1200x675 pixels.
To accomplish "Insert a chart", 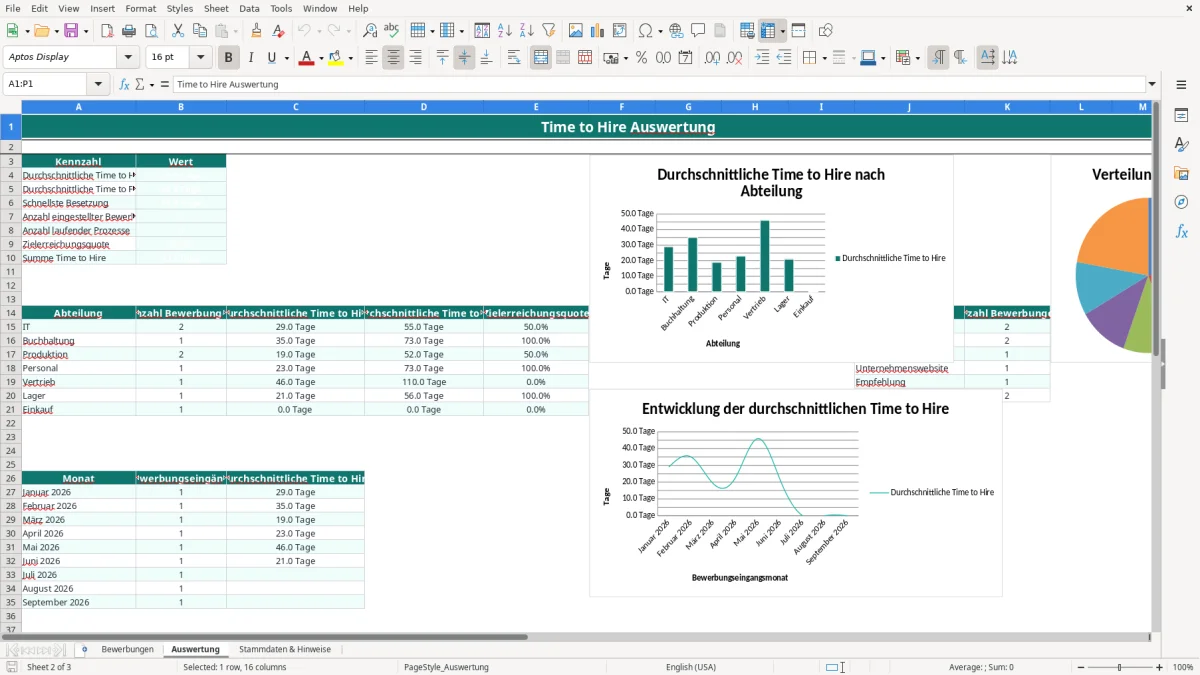I will click(x=598, y=31).
